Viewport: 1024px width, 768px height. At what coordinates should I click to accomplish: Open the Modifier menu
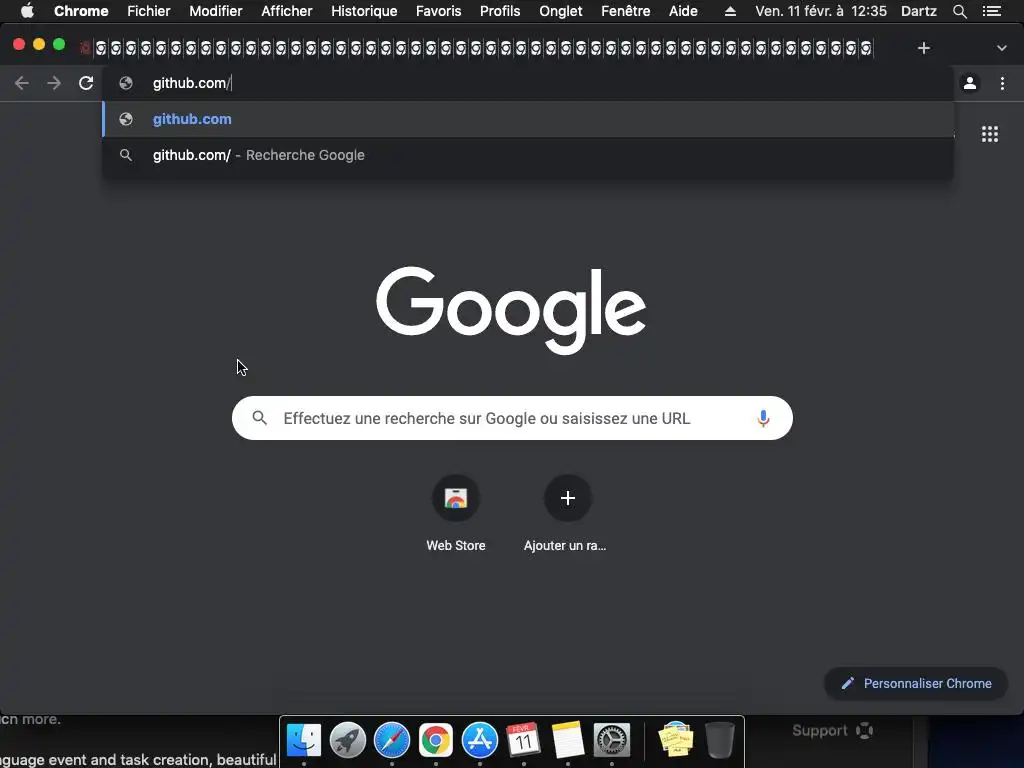point(216,11)
